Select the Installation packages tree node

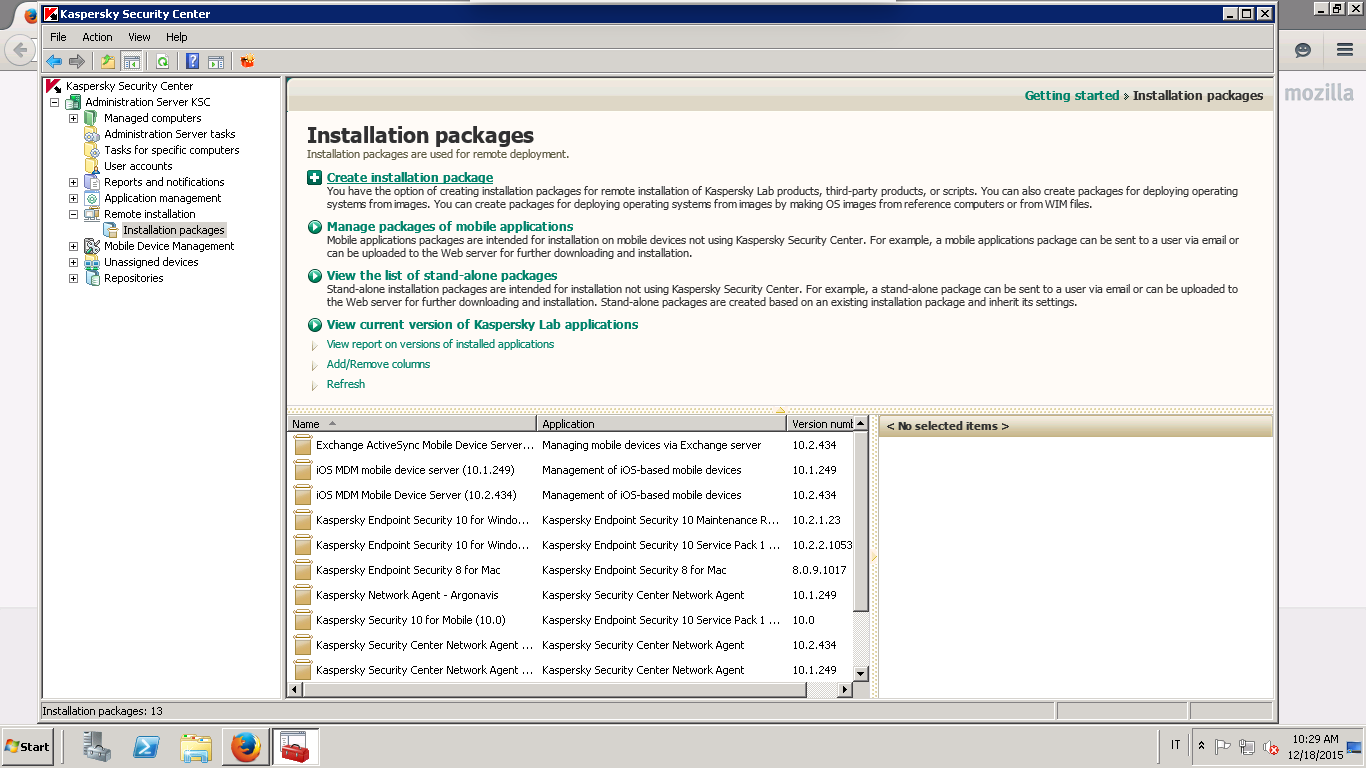[174, 230]
